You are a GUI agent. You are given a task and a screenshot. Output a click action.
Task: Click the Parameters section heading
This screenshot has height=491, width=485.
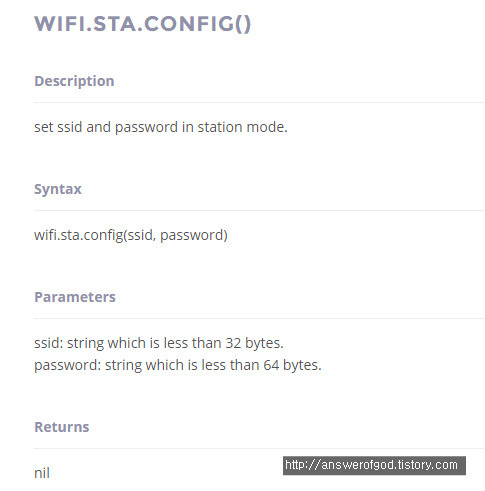pyautogui.click(x=75, y=297)
